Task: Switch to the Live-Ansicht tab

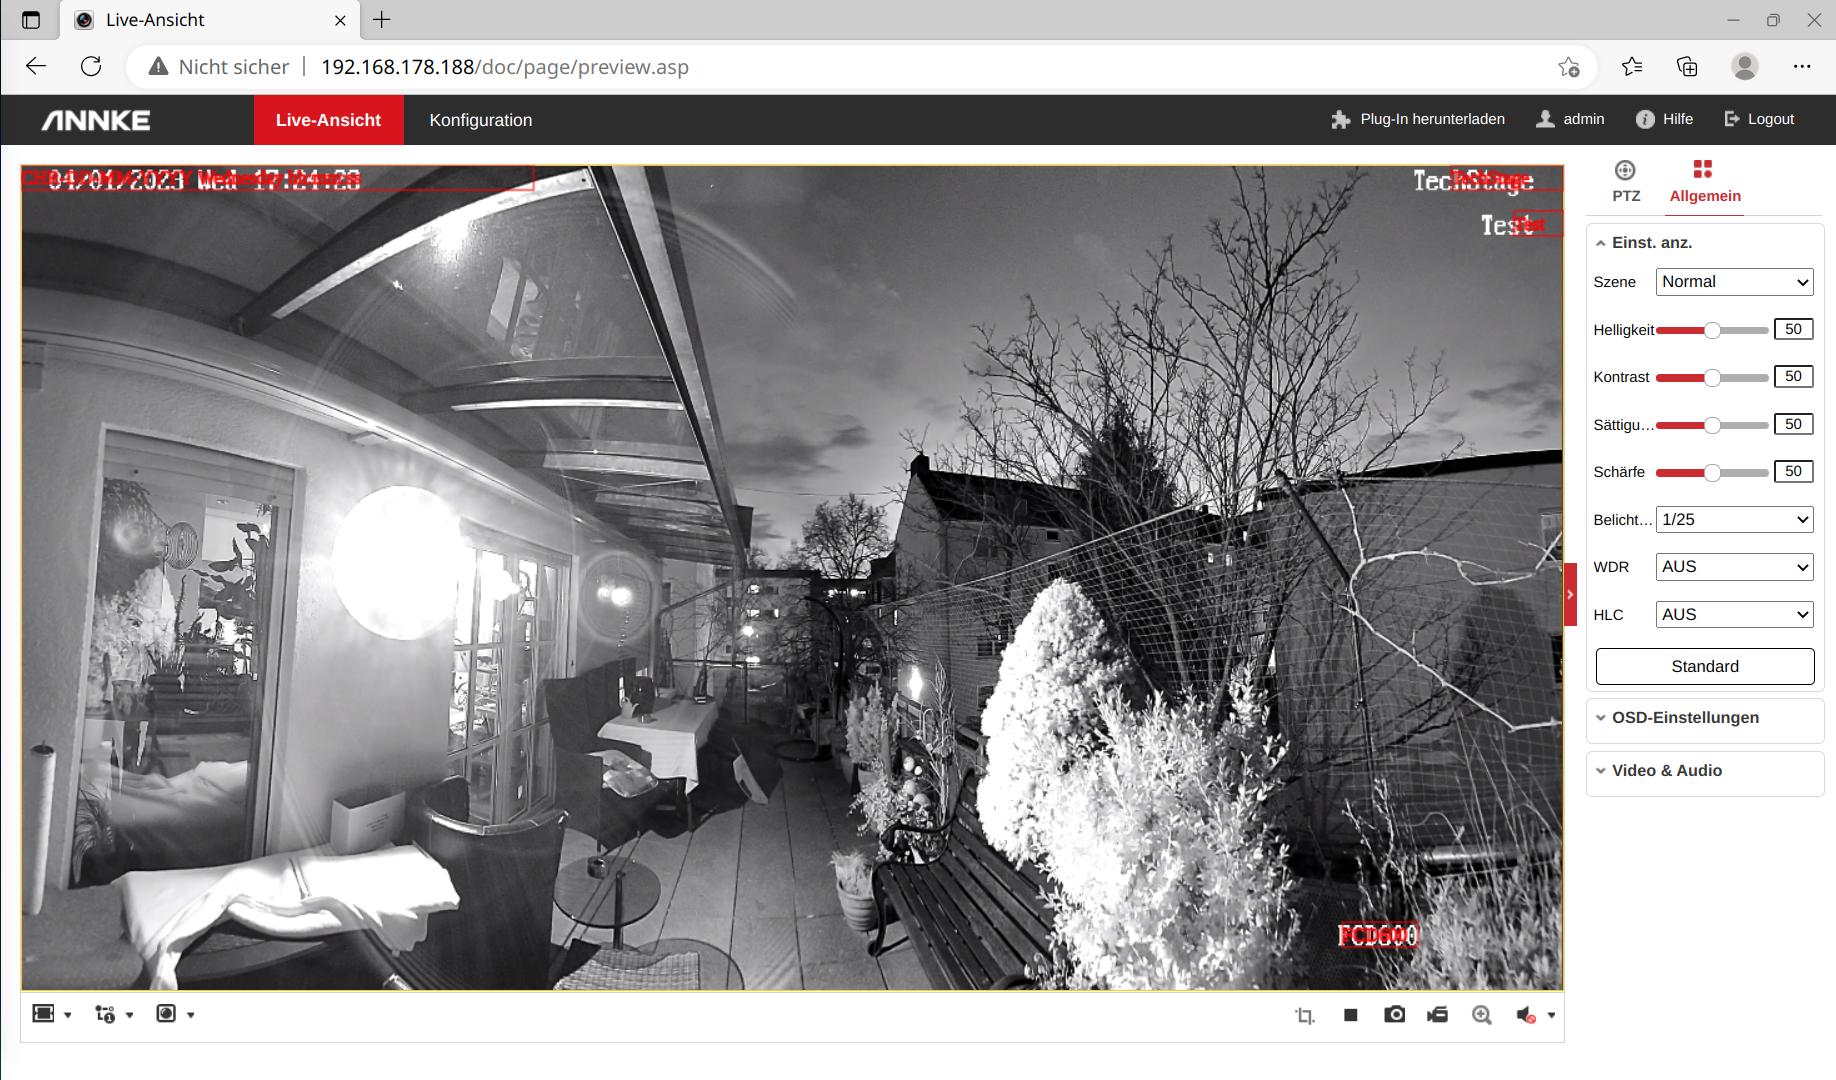Action: coord(328,120)
